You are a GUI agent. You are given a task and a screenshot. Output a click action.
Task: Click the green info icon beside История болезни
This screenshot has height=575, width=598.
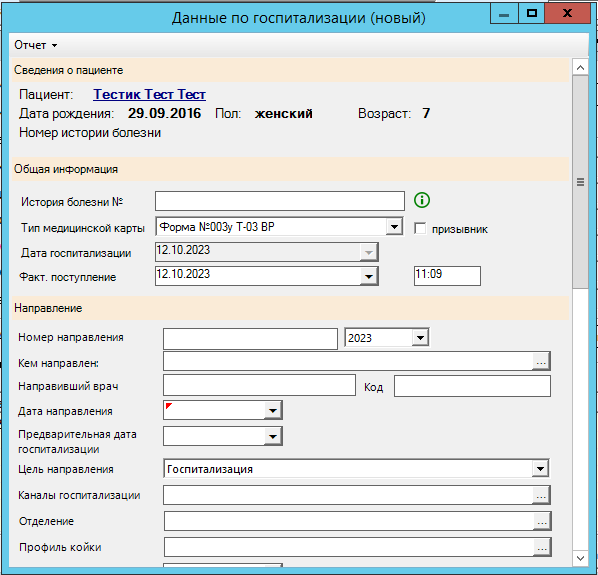tap(422, 200)
